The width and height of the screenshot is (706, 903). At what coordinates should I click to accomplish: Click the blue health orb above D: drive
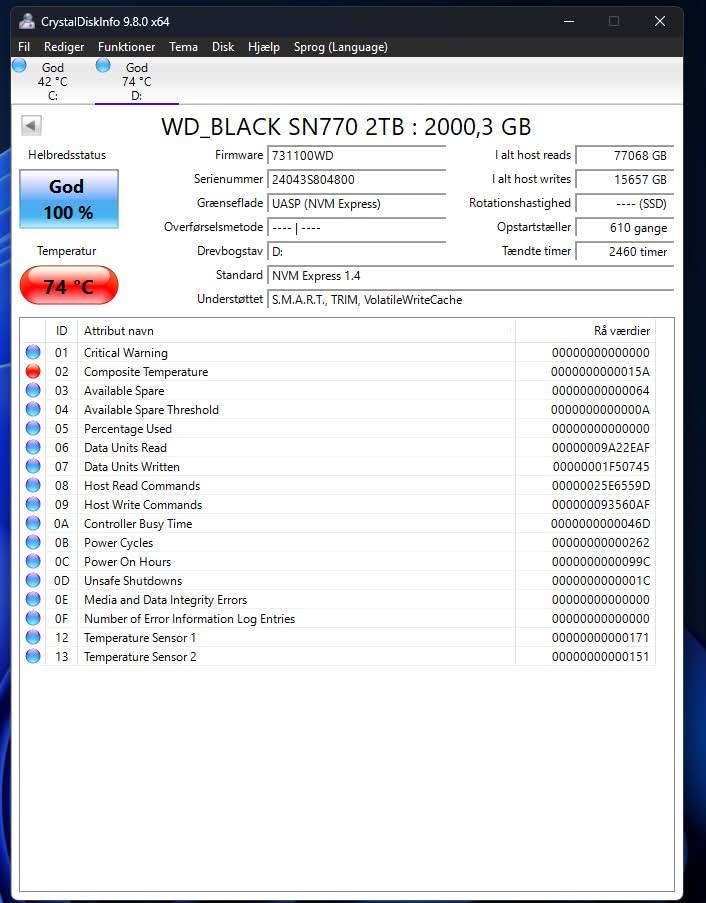103,65
